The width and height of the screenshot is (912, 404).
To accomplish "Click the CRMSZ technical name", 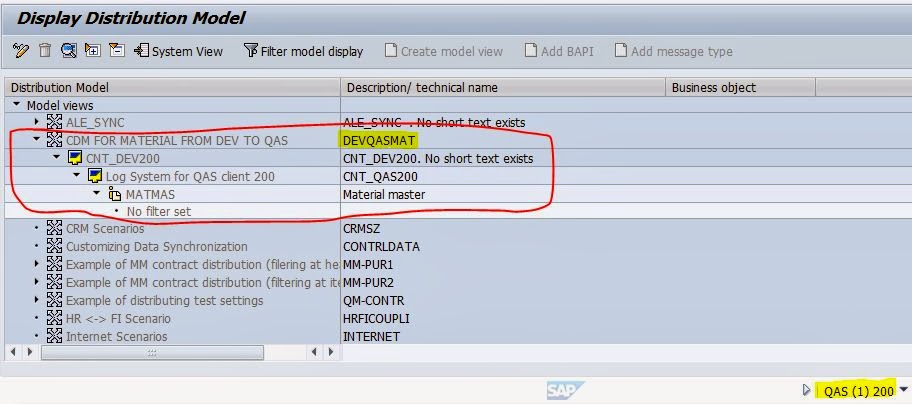I will coord(361,229).
